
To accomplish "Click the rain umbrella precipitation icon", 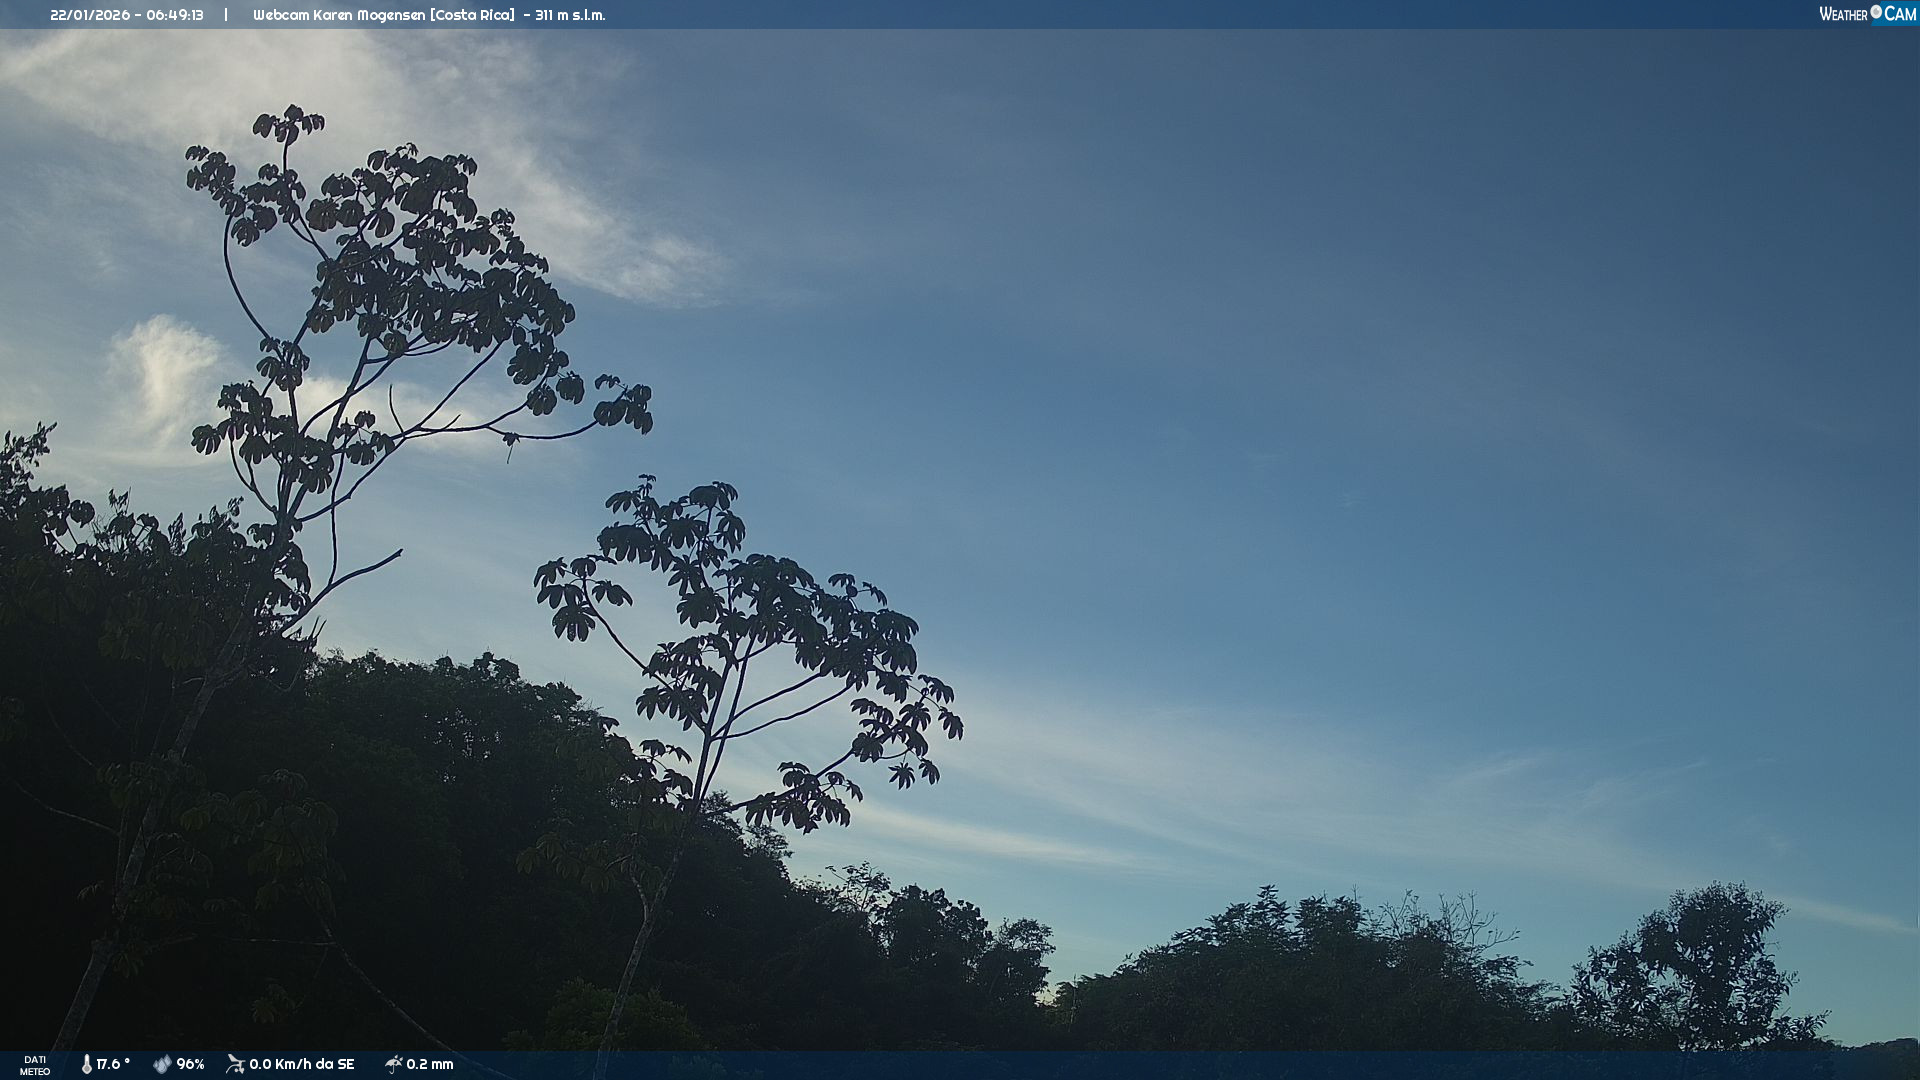I will [393, 1064].
